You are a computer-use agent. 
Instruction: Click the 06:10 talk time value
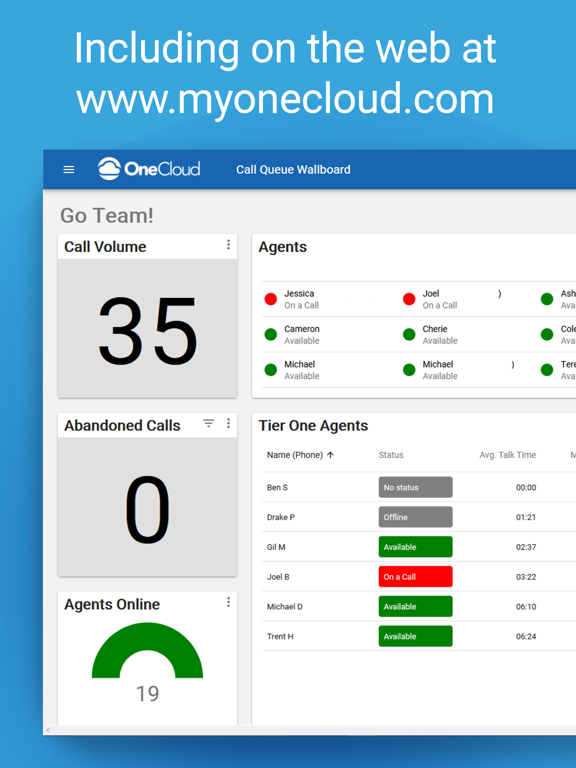pyautogui.click(x=526, y=606)
